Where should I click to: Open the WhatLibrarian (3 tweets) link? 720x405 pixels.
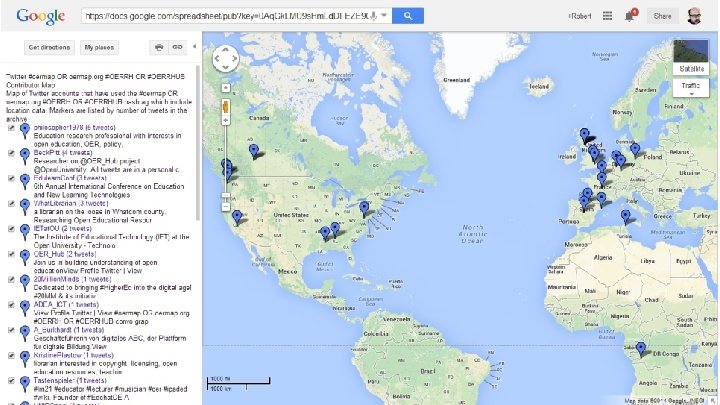71,203
